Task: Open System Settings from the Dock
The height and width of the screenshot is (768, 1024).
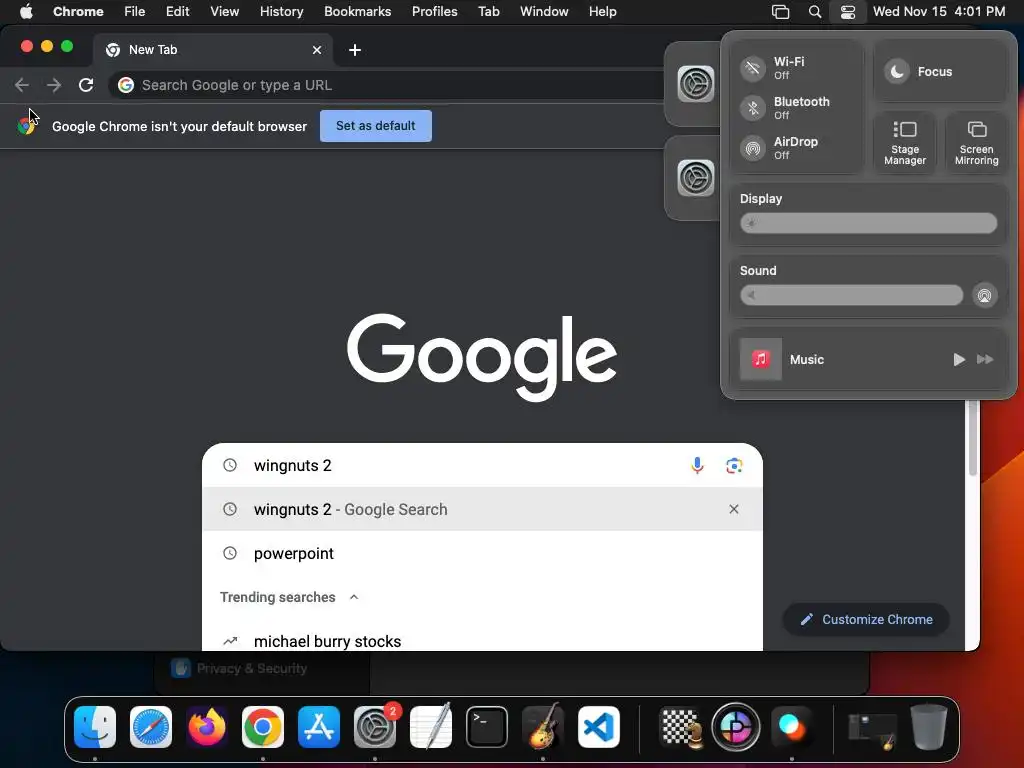Action: [x=375, y=727]
